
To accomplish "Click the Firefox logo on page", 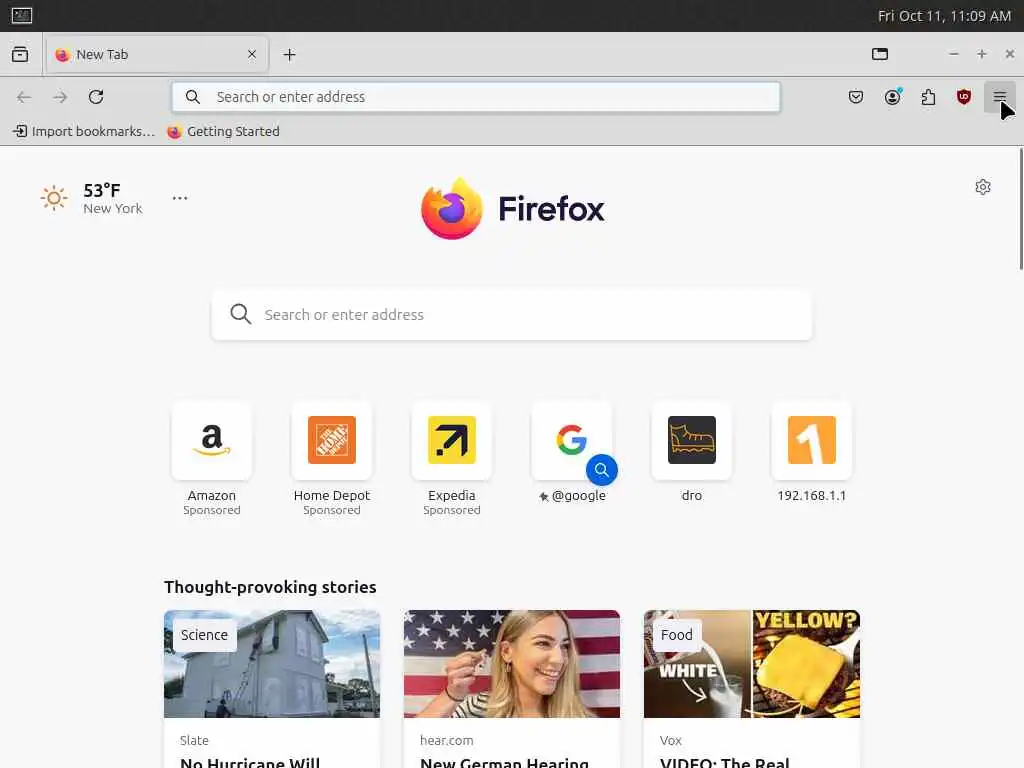I will click(513, 209).
